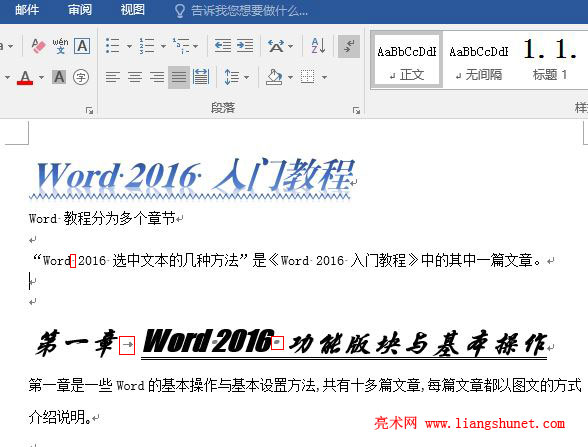Open the Asian Layout tool
This screenshot has height=447, width=588.
tap(276, 46)
